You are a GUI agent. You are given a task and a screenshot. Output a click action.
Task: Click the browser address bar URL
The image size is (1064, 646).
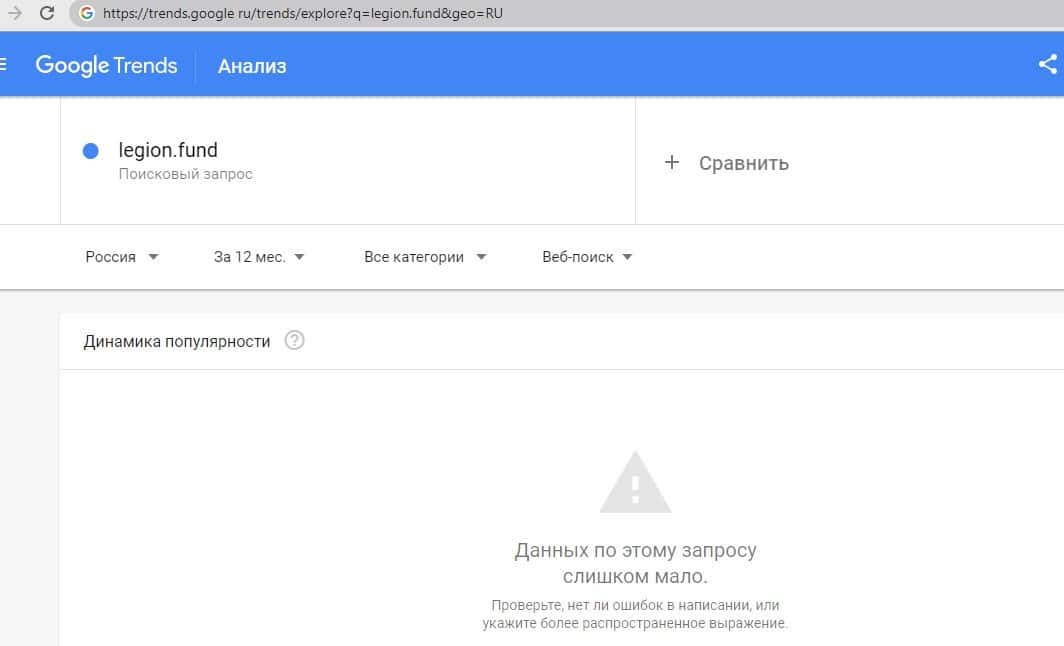[x=300, y=14]
